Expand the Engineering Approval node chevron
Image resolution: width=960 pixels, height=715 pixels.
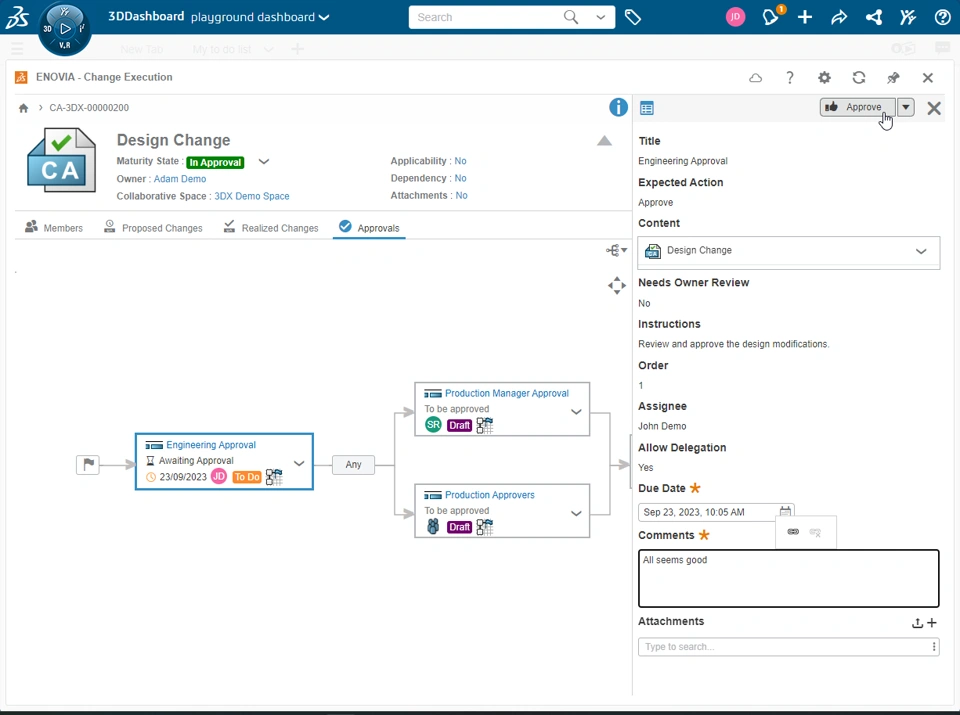pos(299,463)
